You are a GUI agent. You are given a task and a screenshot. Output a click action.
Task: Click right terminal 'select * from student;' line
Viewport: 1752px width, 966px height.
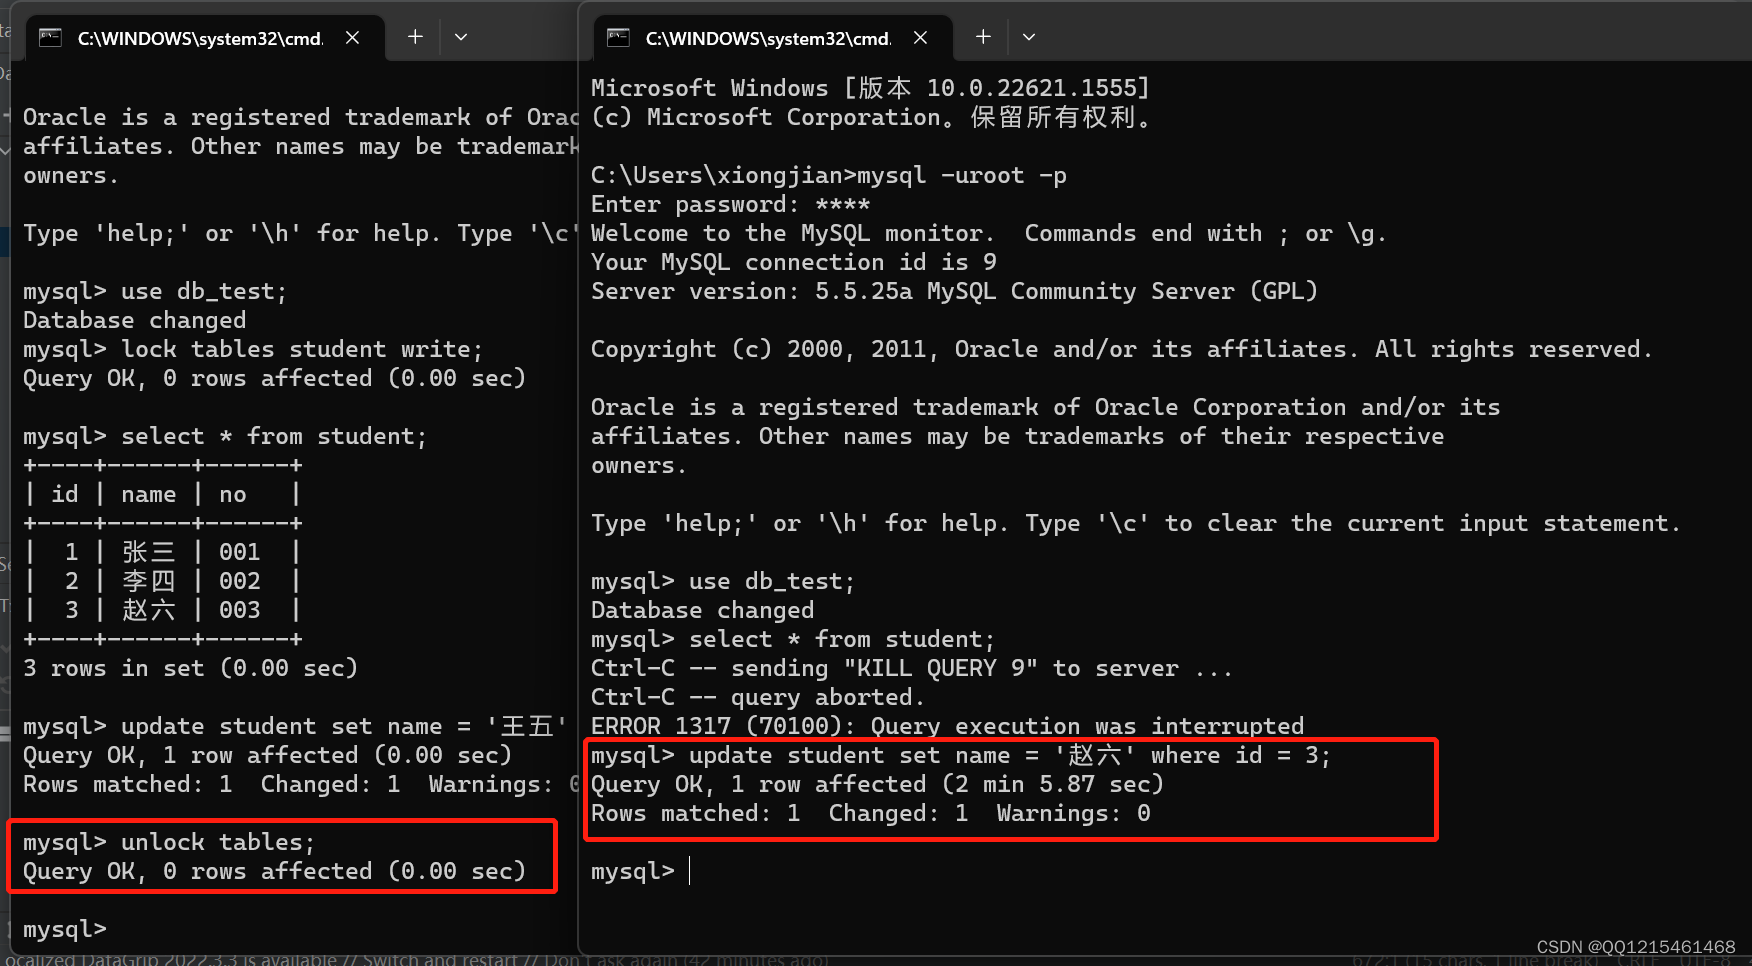(793, 639)
